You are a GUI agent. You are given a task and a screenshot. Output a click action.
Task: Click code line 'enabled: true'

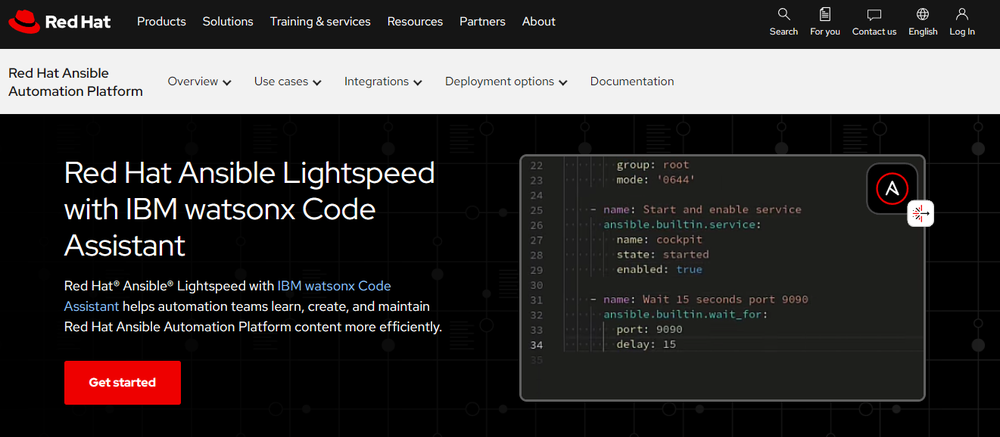pos(659,269)
